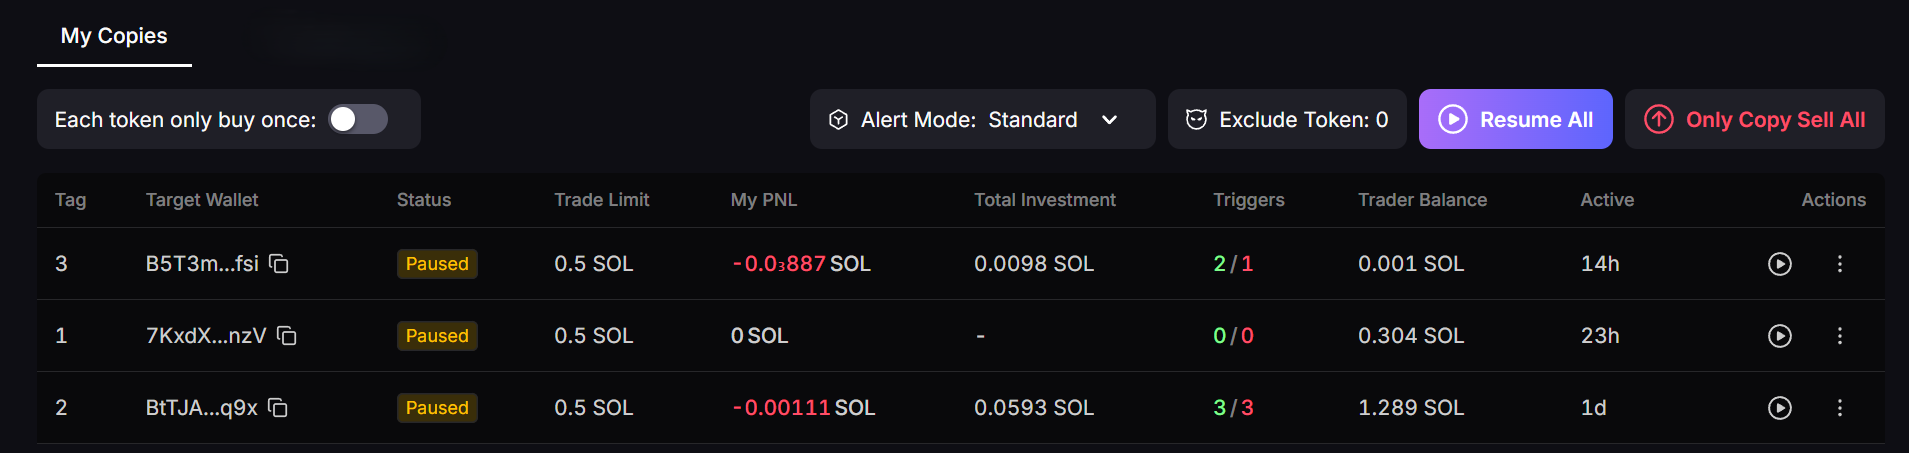Open more actions for BtTJA...q9x row
Image resolution: width=1909 pixels, height=453 pixels.
(1839, 408)
